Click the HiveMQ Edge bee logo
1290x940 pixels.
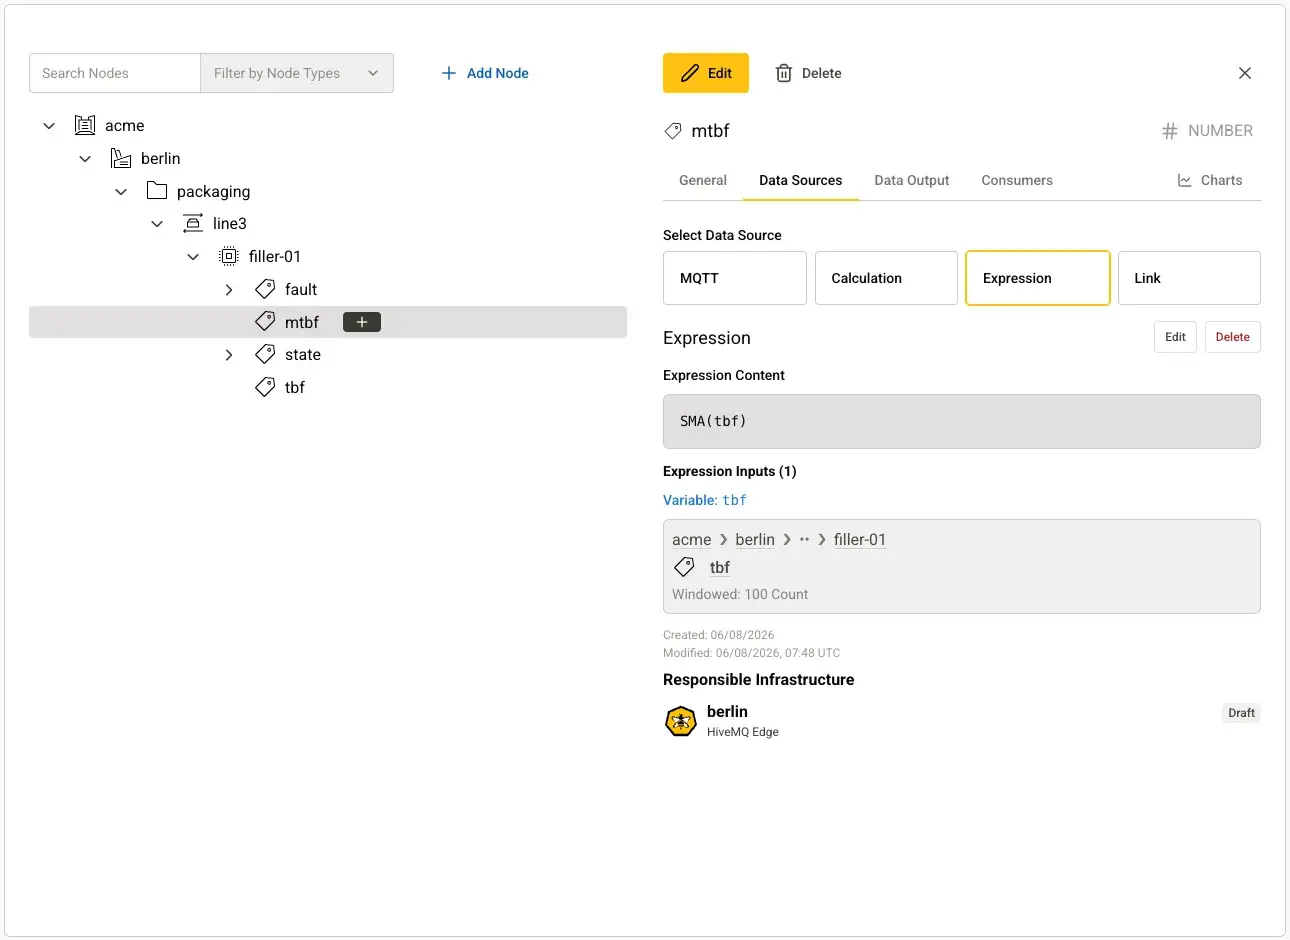point(681,721)
